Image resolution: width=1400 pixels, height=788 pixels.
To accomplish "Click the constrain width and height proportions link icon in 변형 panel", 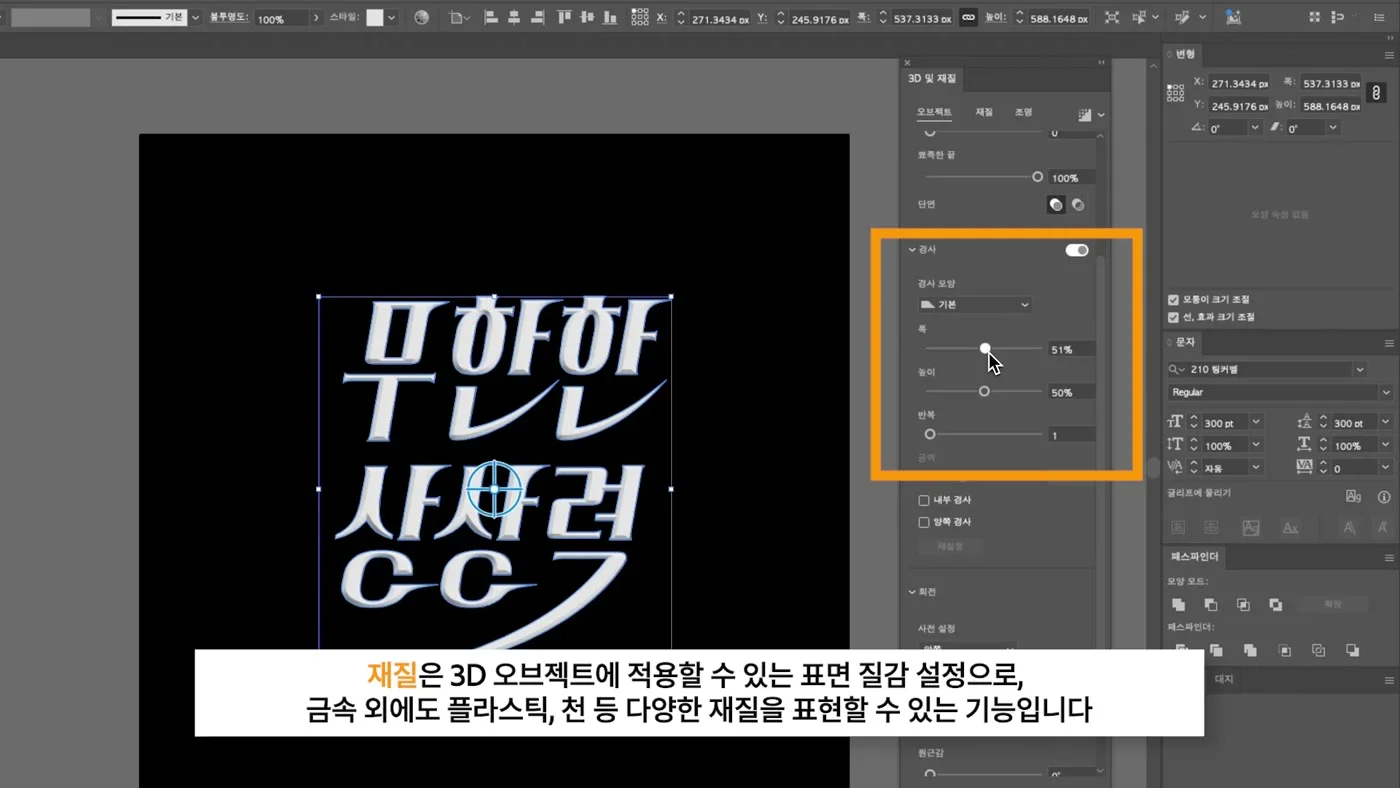I will coord(1376,93).
